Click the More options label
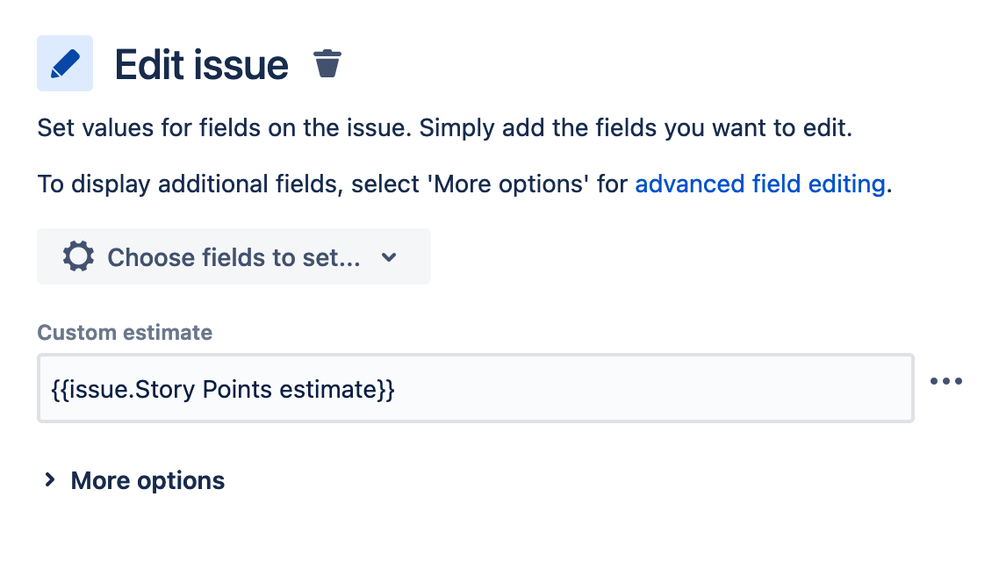This screenshot has height=569, width=999. click(x=147, y=481)
